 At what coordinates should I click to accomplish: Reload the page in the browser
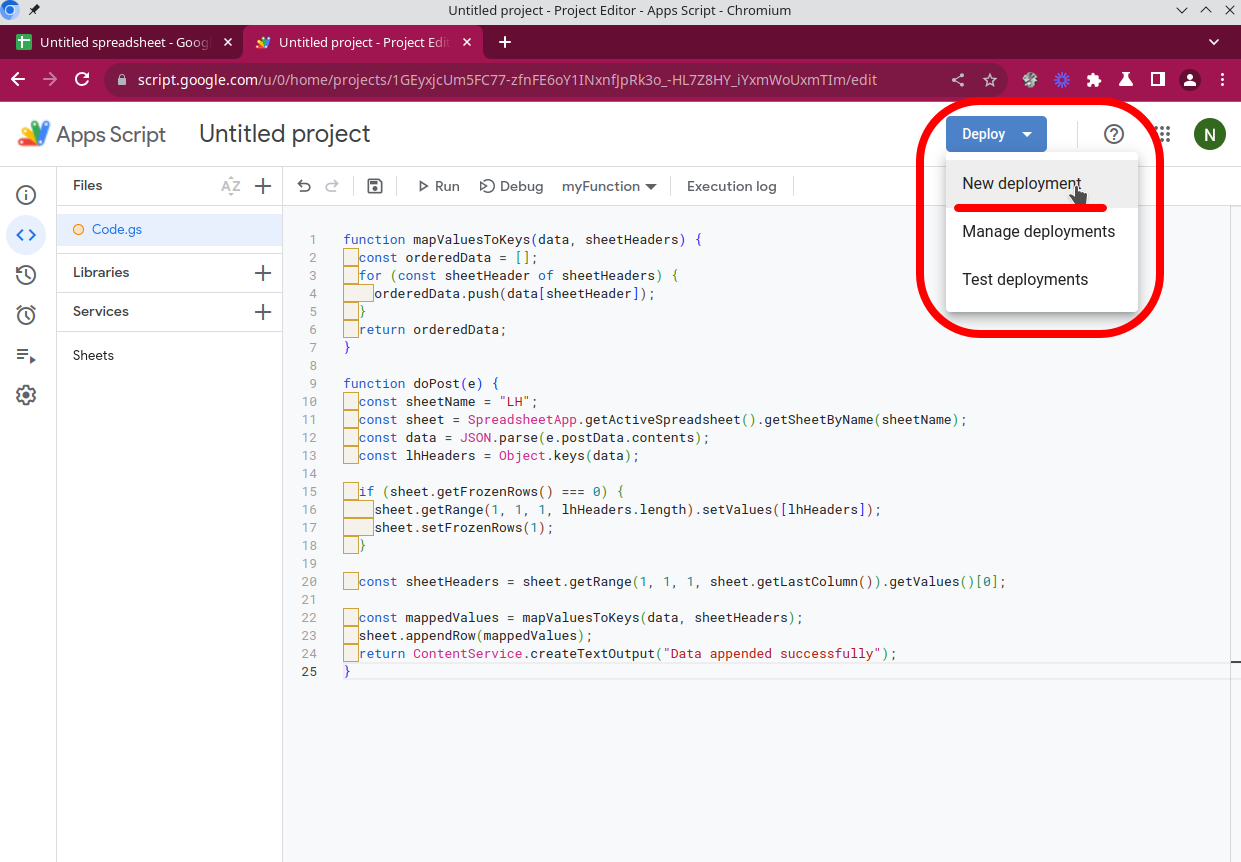point(82,79)
